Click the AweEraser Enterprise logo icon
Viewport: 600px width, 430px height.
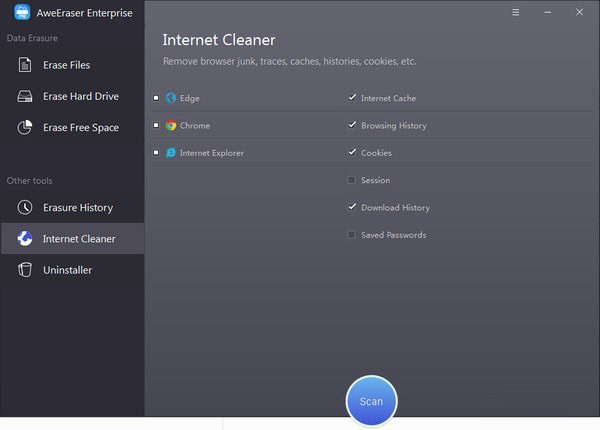point(21,13)
